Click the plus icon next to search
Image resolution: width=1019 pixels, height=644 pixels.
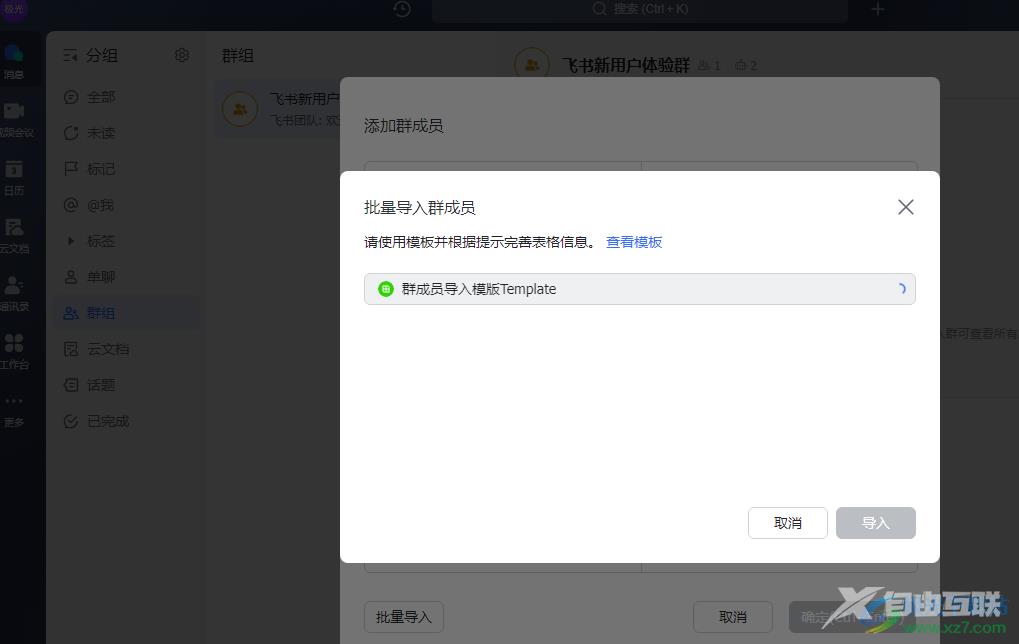pyautogui.click(x=877, y=9)
